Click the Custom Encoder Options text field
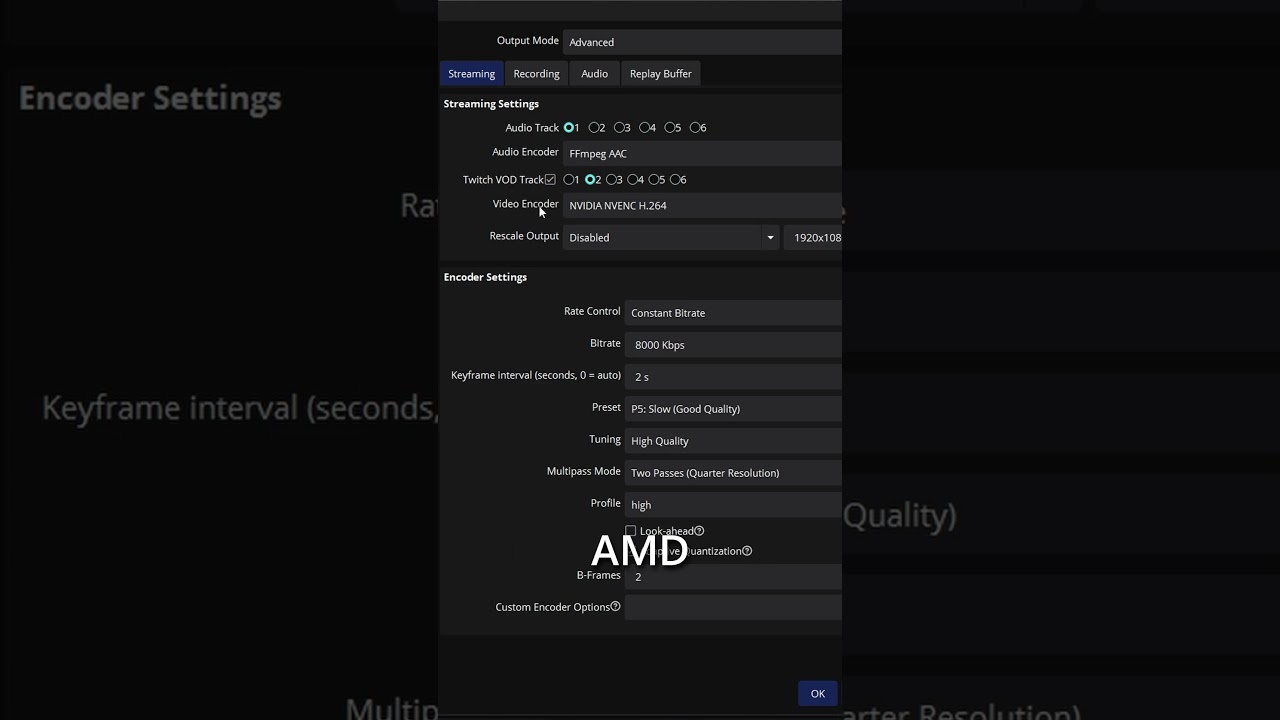This screenshot has width=1280, height=720. click(x=733, y=607)
